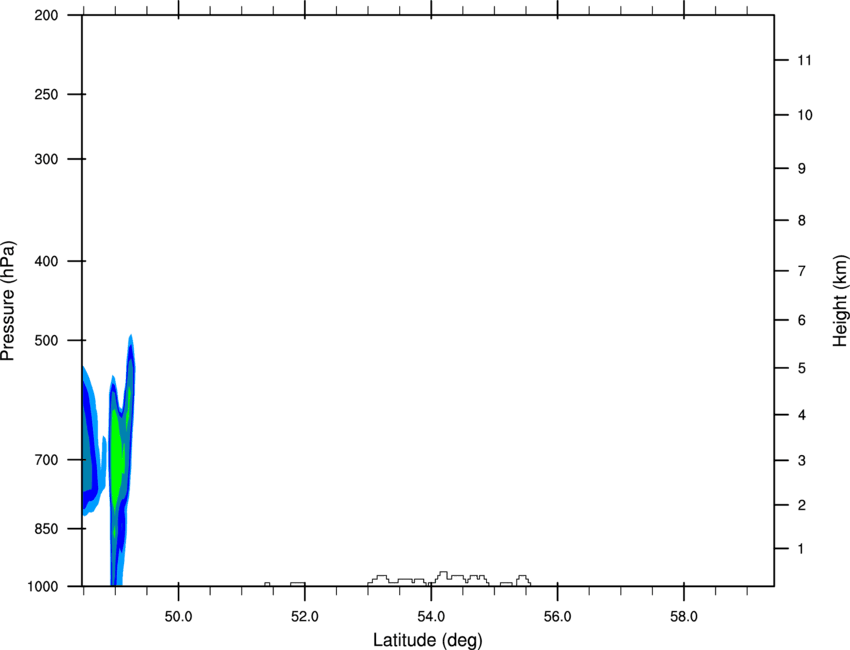Viewport: 850px width, 650px height.
Task: Click pressure tick label 200
Action: pos(46,15)
